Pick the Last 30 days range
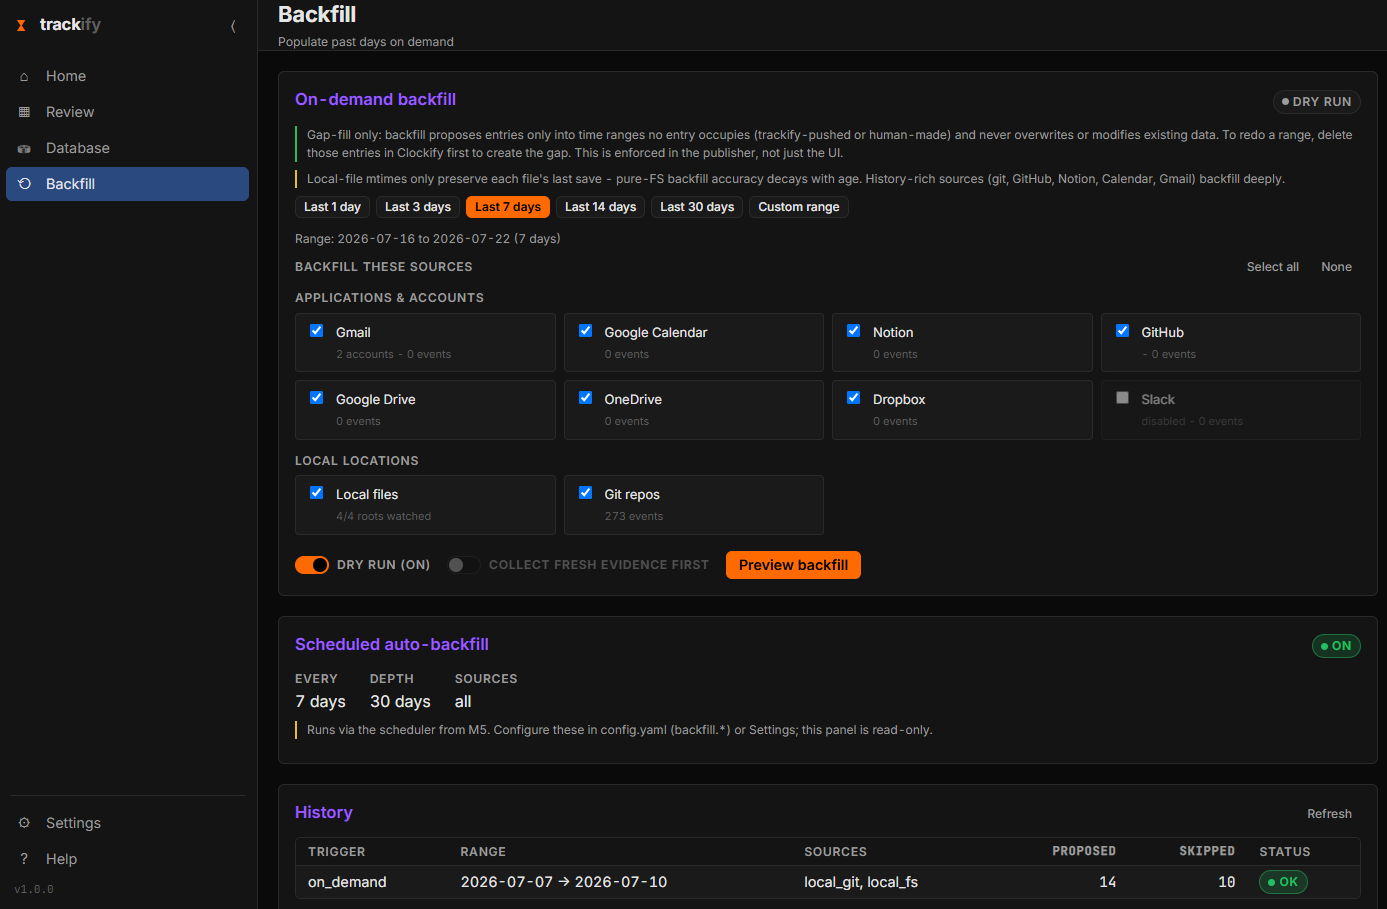Image resolution: width=1387 pixels, height=909 pixels. [x=697, y=207]
